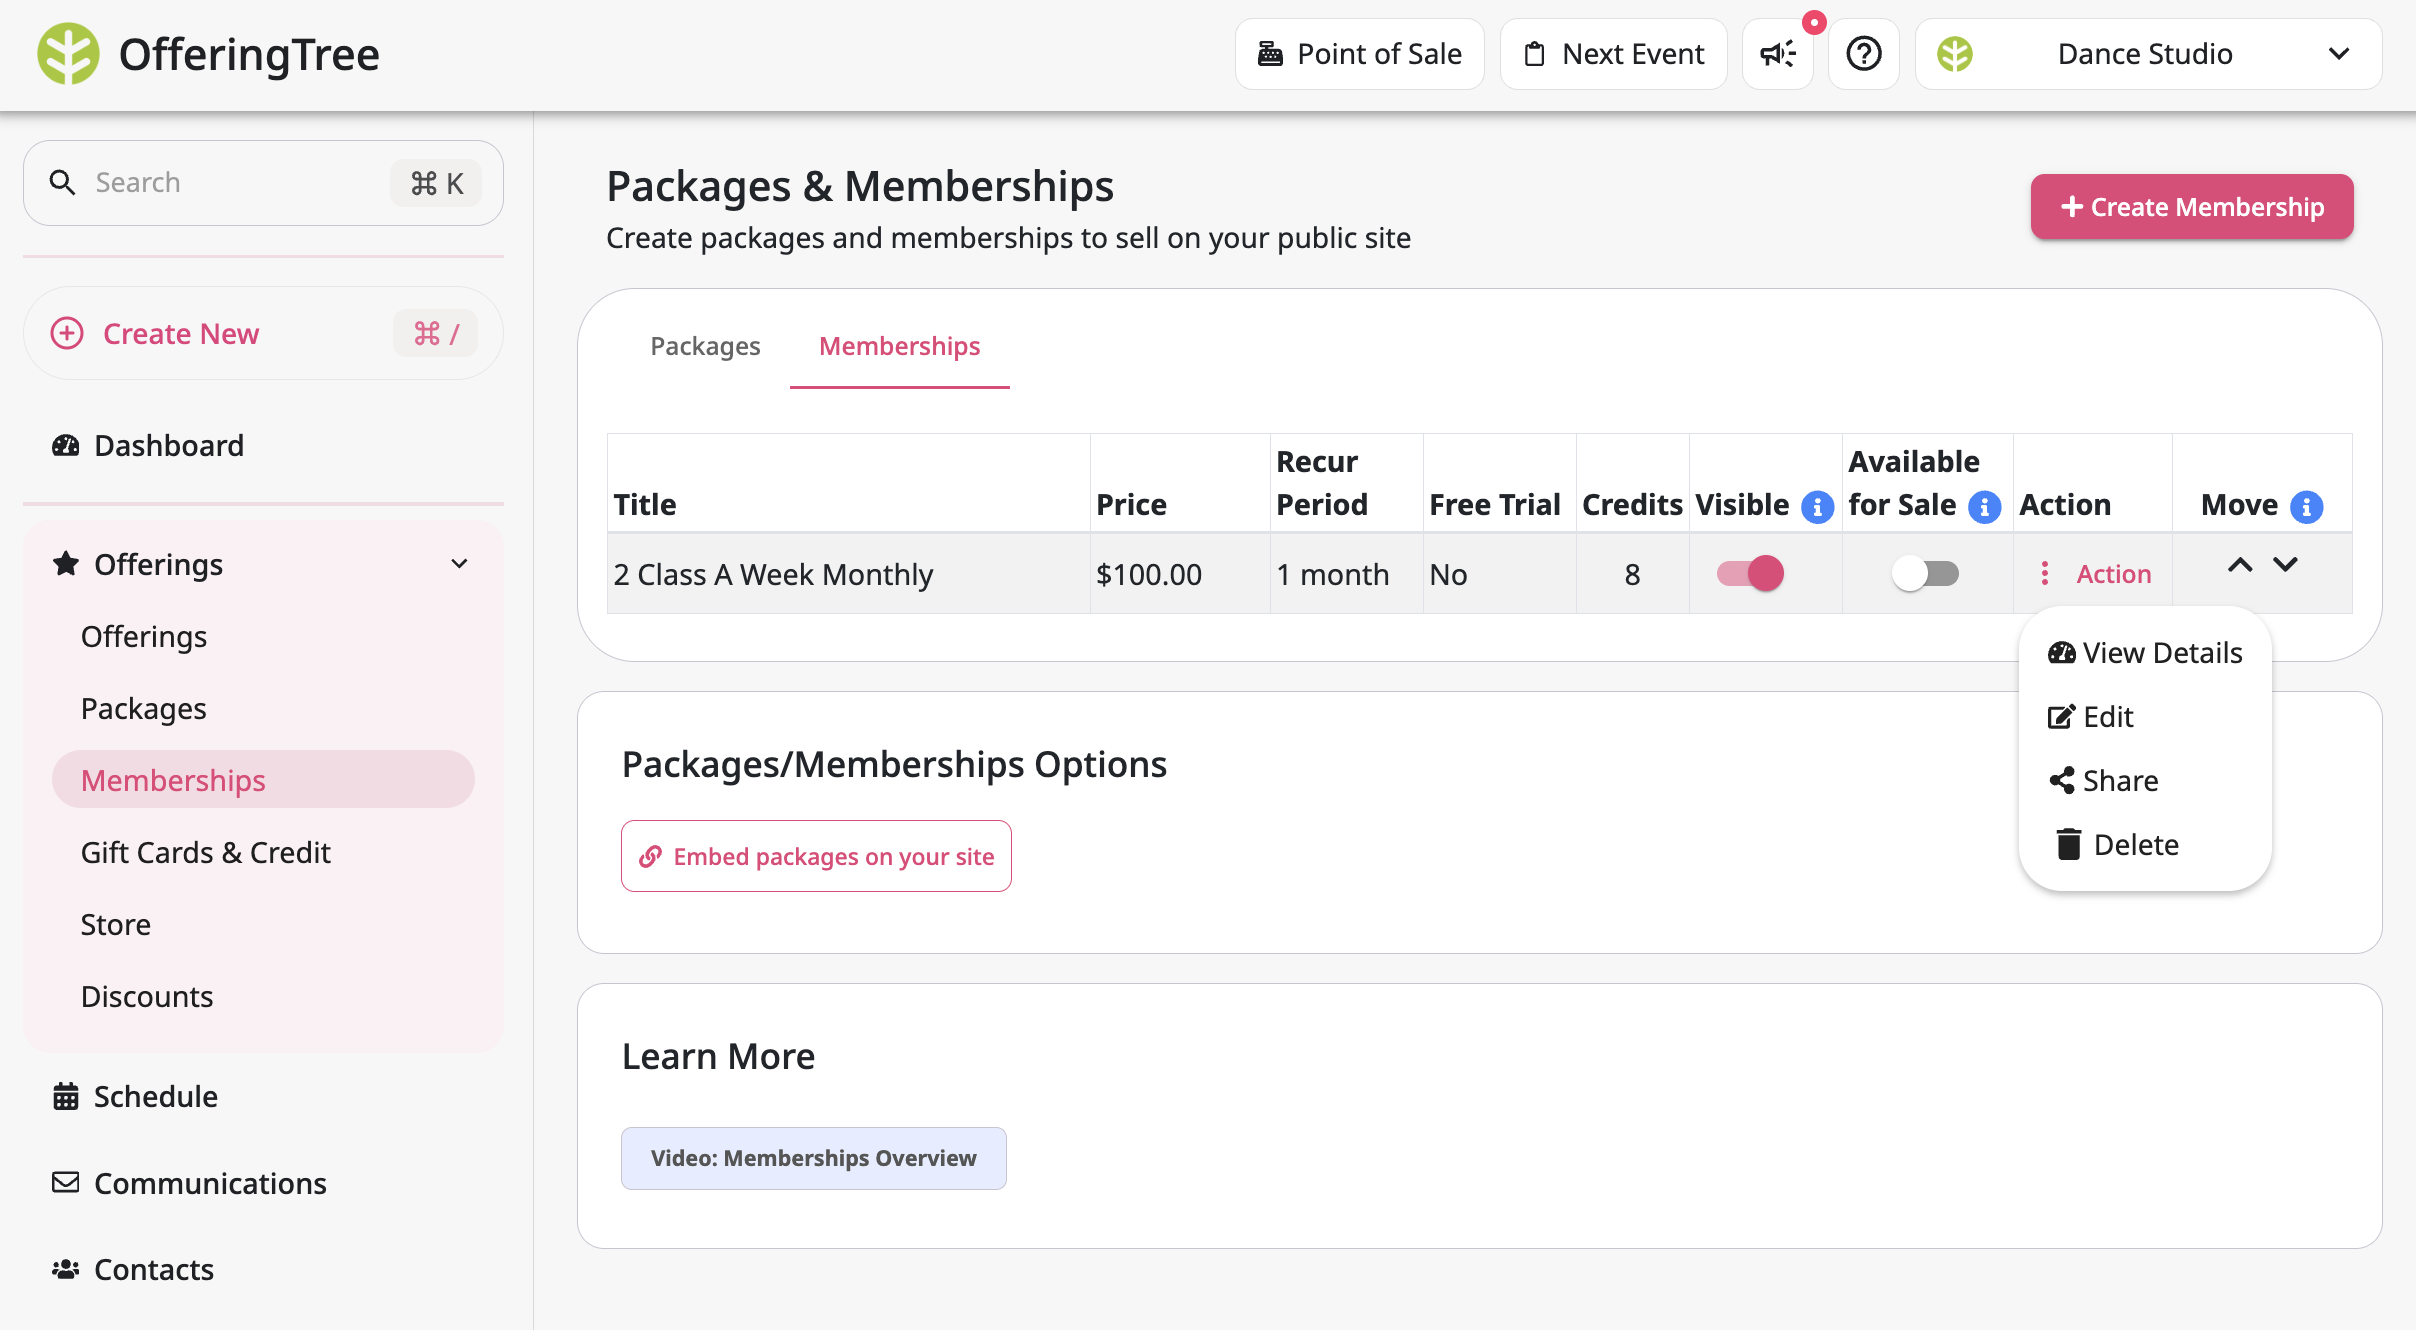Click the Offerings star icon
This screenshot has width=2416, height=1330.
pos(66,563)
